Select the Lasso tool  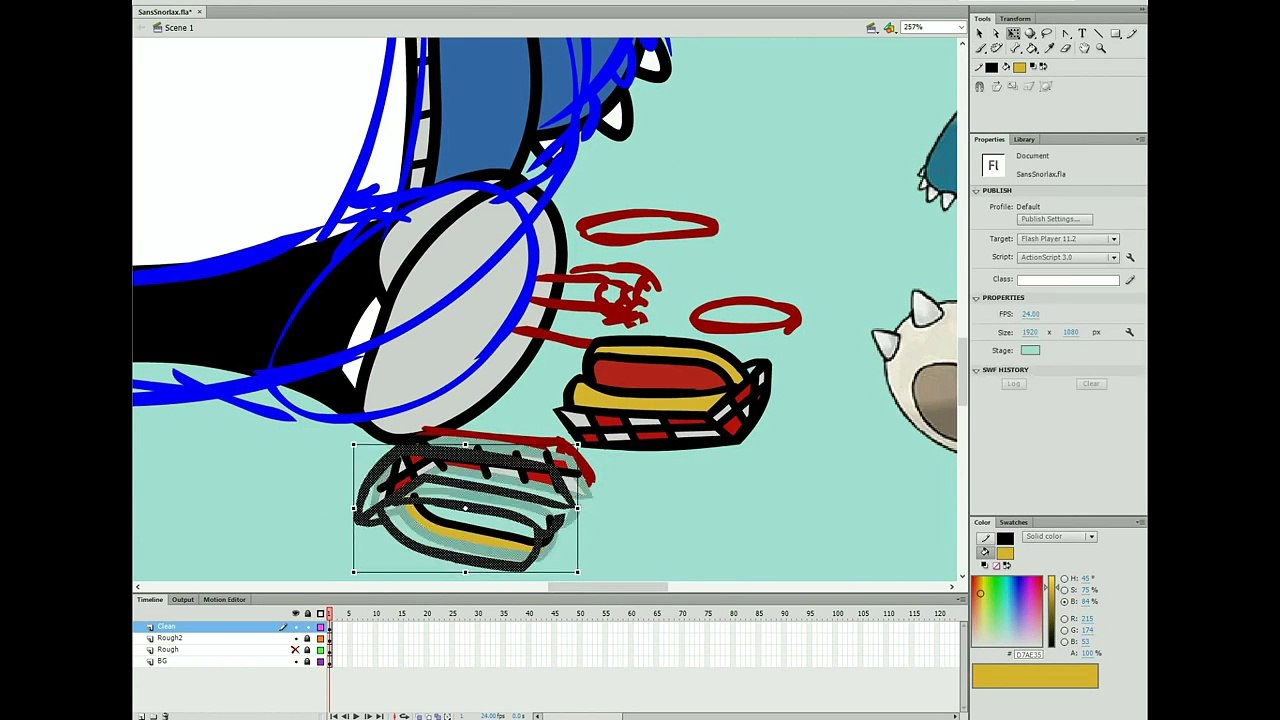pos(1047,33)
